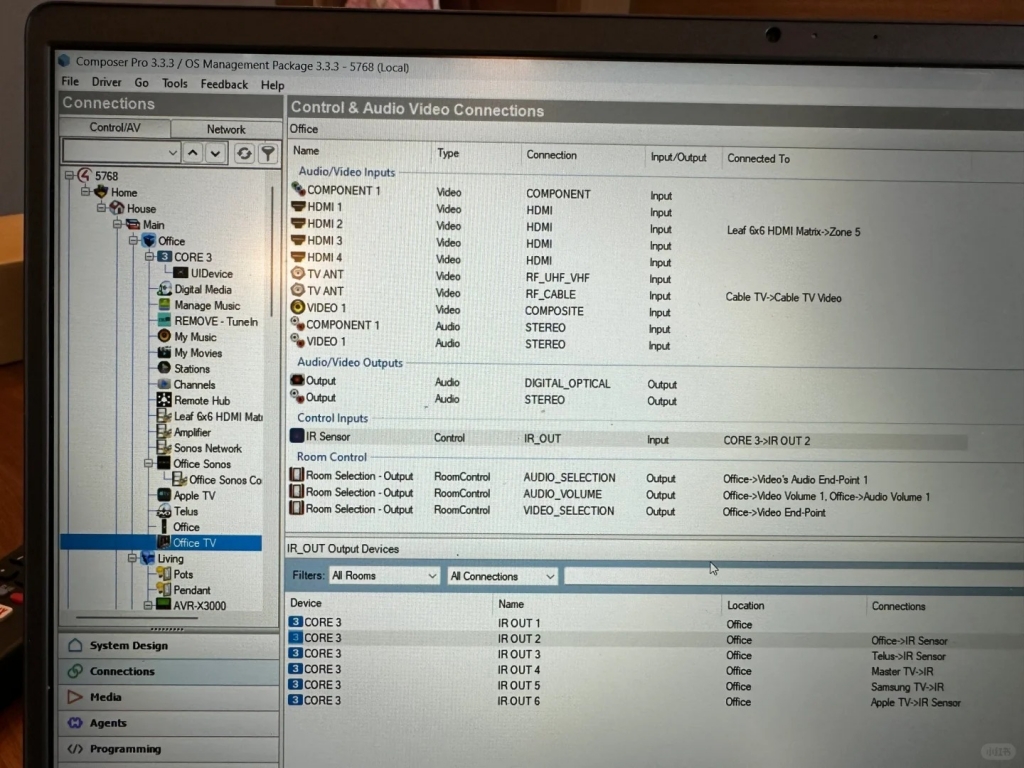Collapse the Office Sonos tree node
Image resolution: width=1024 pixels, height=768 pixels.
click(149, 464)
